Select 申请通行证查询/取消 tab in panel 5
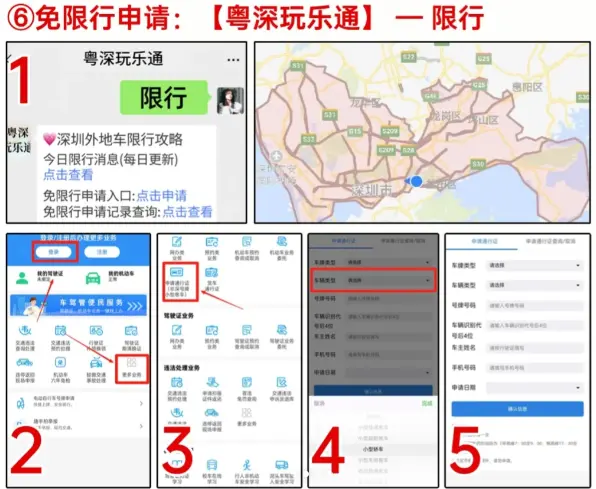The image size is (596, 489). [x=550, y=241]
